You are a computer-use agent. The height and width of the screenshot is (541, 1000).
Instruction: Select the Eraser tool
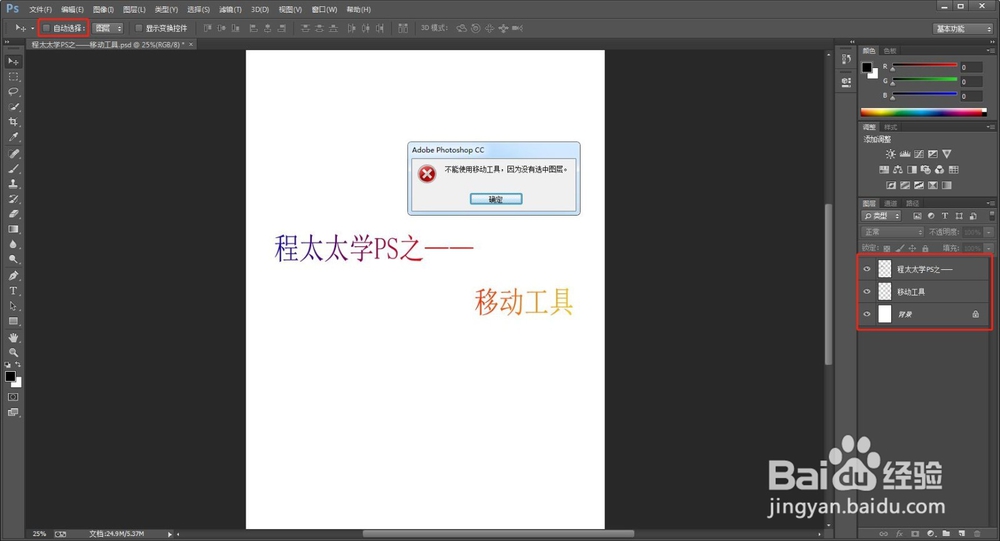coord(13,214)
